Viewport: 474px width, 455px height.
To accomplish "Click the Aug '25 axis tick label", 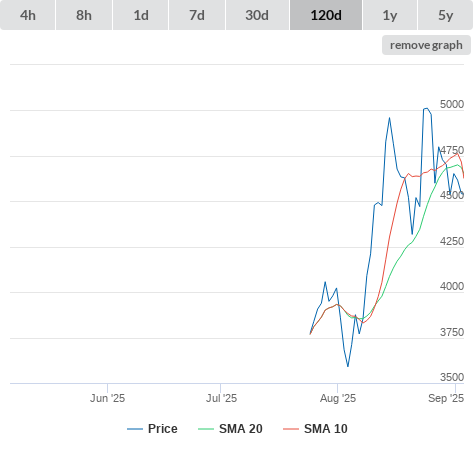I will tap(338, 398).
